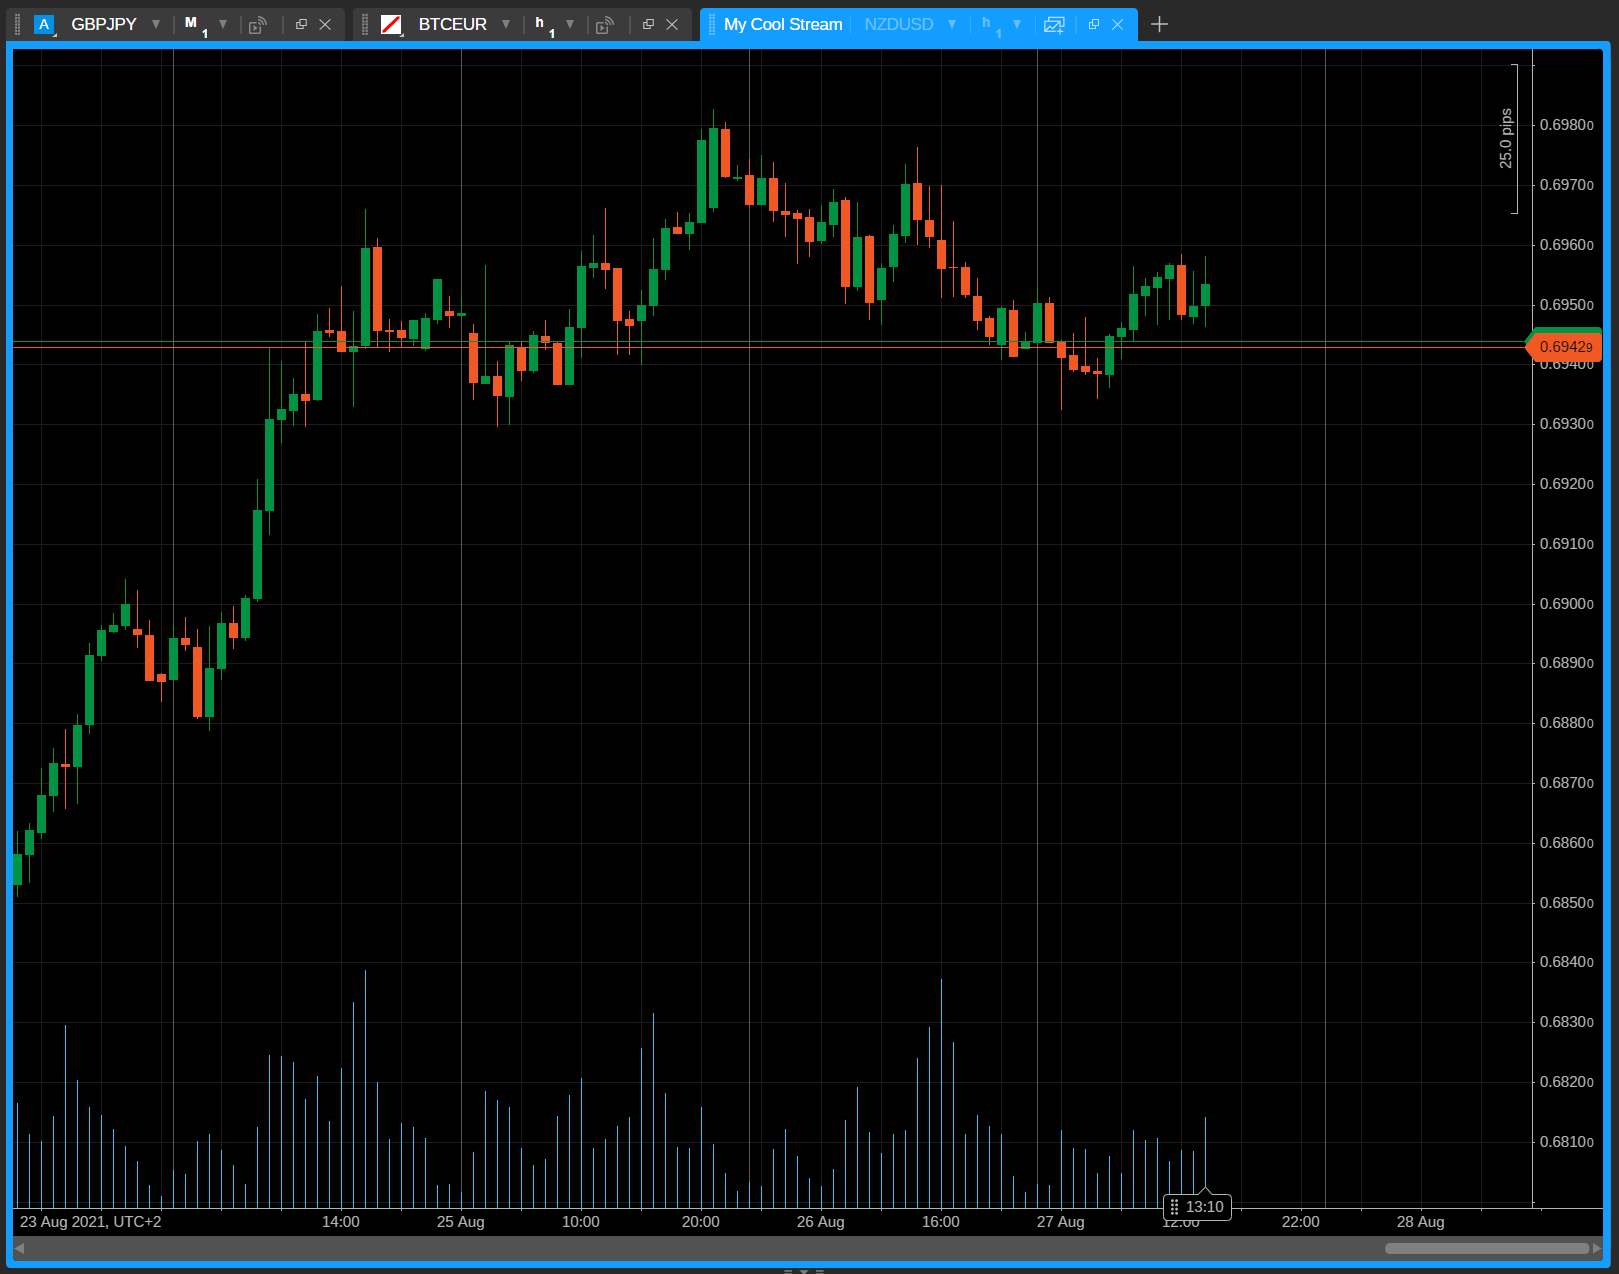Close the My Cool Stream tab
Viewport: 1619px width, 1274px height.
1118,24
